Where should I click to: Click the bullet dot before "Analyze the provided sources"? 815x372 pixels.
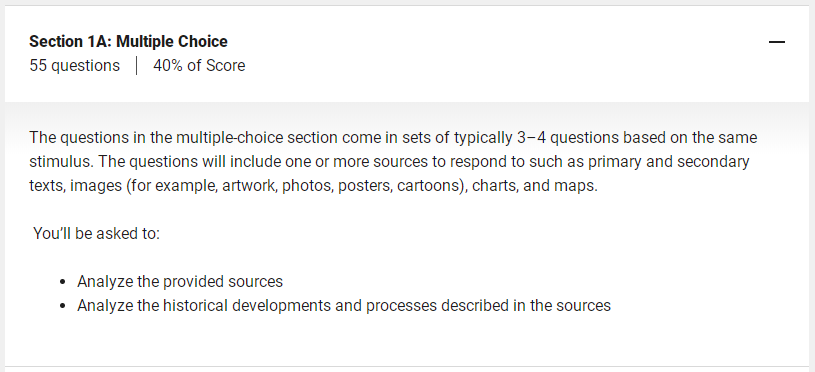click(x=62, y=282)
